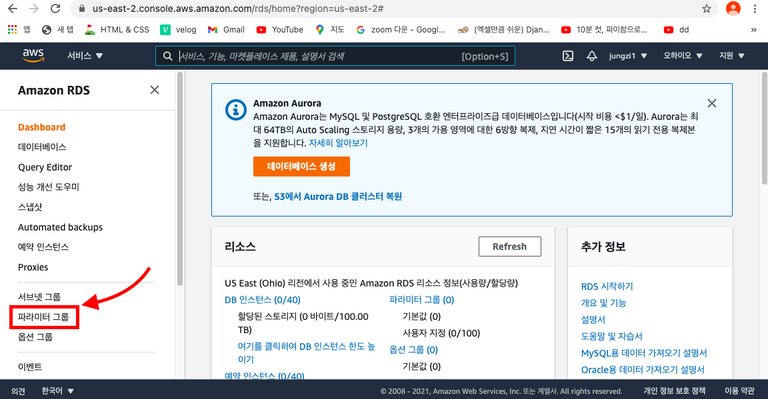Select Dashboard in the RDS sidebar
The height and width of the screenshot is (399, 768).
[x=42, y=127]
